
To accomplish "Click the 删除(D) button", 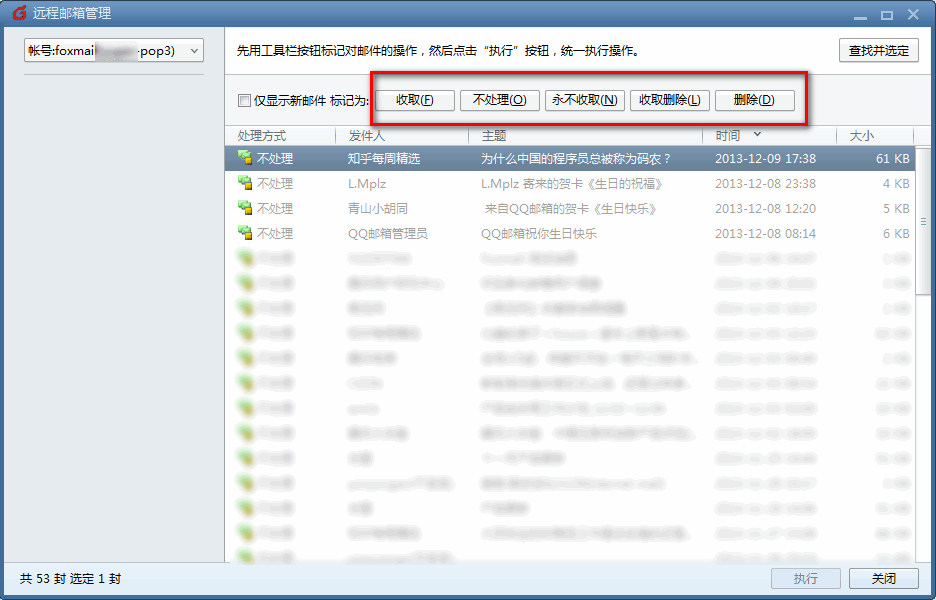I will click(754, 100).
